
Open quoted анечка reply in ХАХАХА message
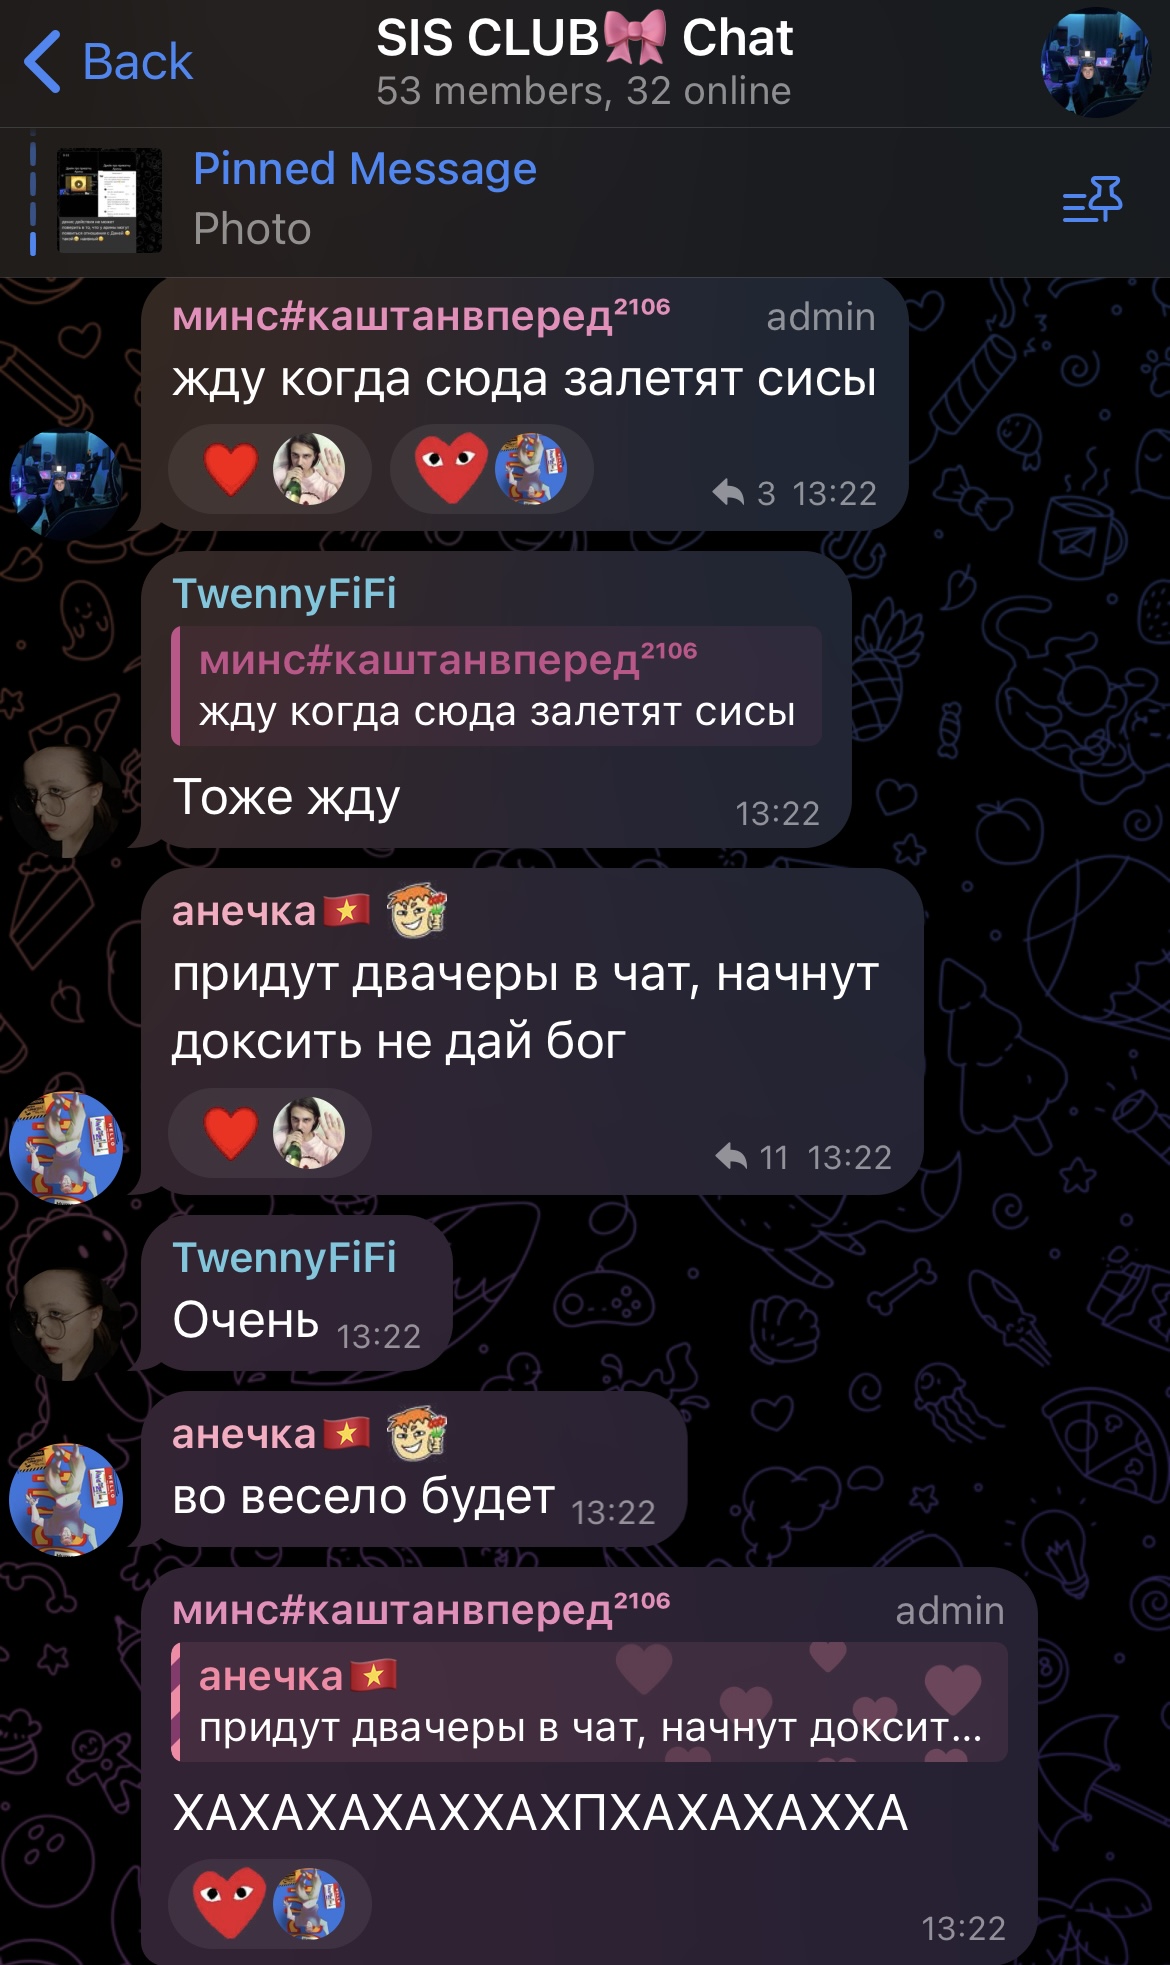pyautogui.click(x=589, y=1702)
